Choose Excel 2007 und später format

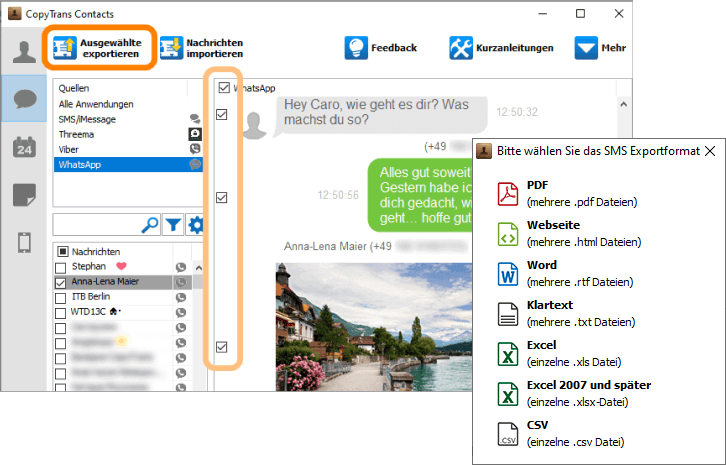coord(574,393)
